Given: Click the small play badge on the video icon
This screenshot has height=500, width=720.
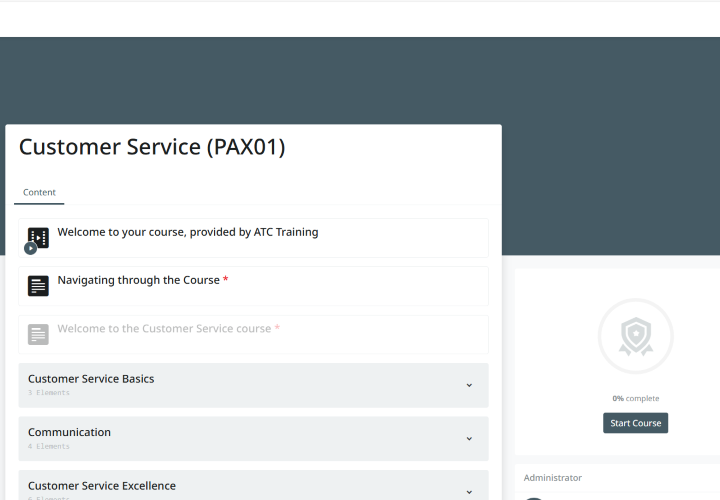Looking at the screenshot, I should (x=31, y=248).
